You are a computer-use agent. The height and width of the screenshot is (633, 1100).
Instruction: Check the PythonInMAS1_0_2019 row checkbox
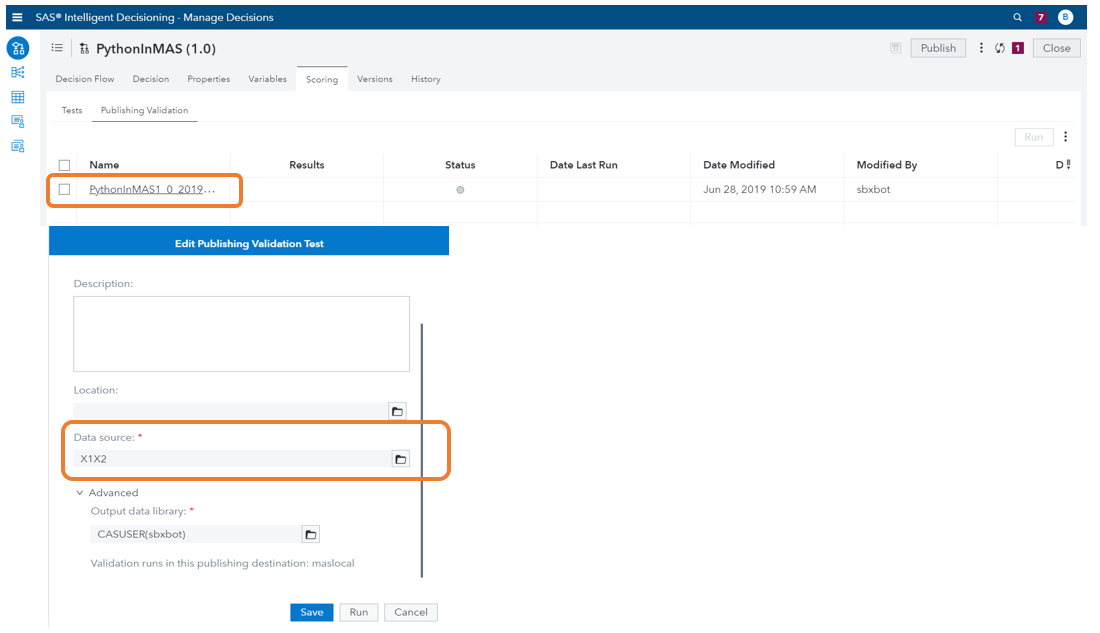(65, 189)
